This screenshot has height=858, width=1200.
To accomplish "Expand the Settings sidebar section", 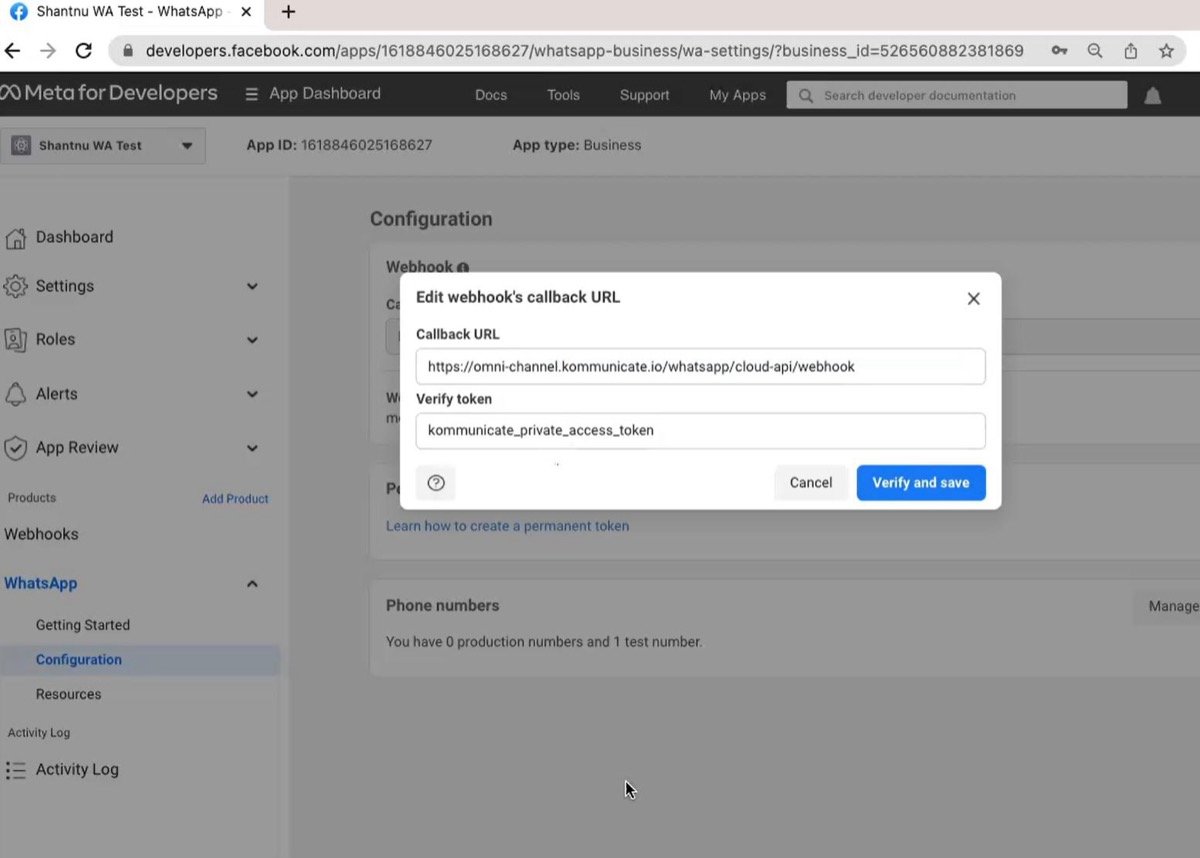I will 252,286.
